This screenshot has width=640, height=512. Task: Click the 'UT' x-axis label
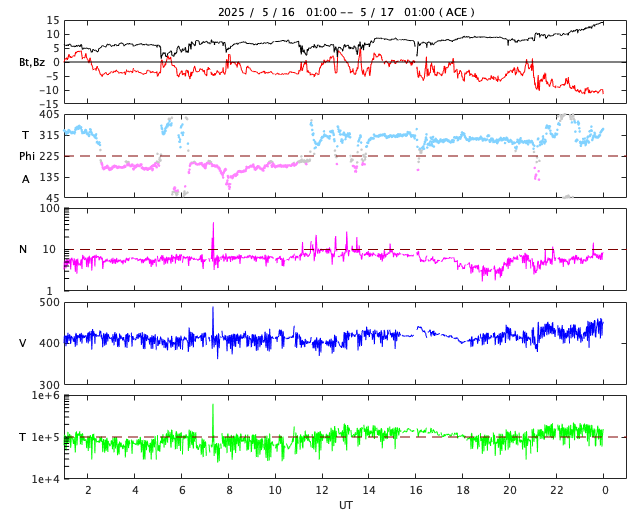[x=345, y=505]
